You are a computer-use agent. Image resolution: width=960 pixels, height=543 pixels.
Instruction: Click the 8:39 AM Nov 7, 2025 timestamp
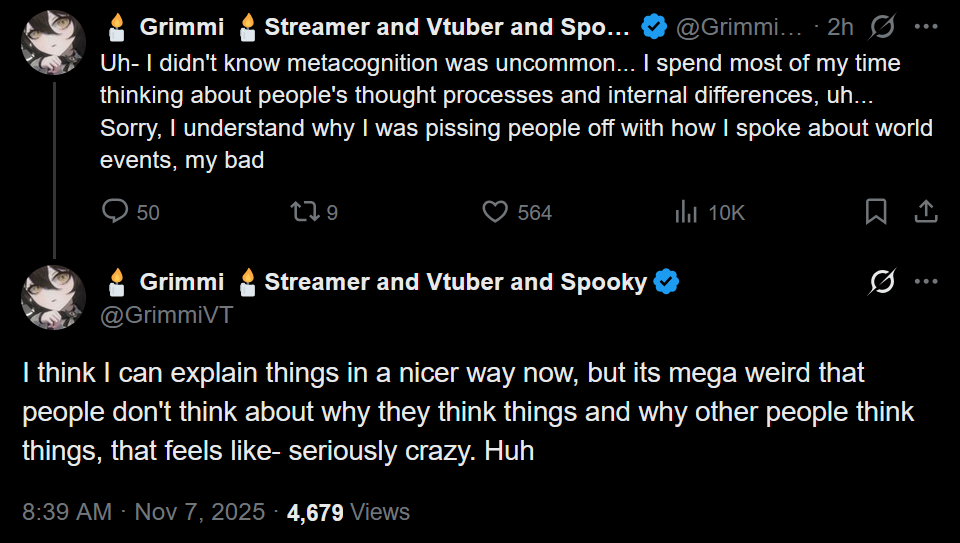[144, 512]
